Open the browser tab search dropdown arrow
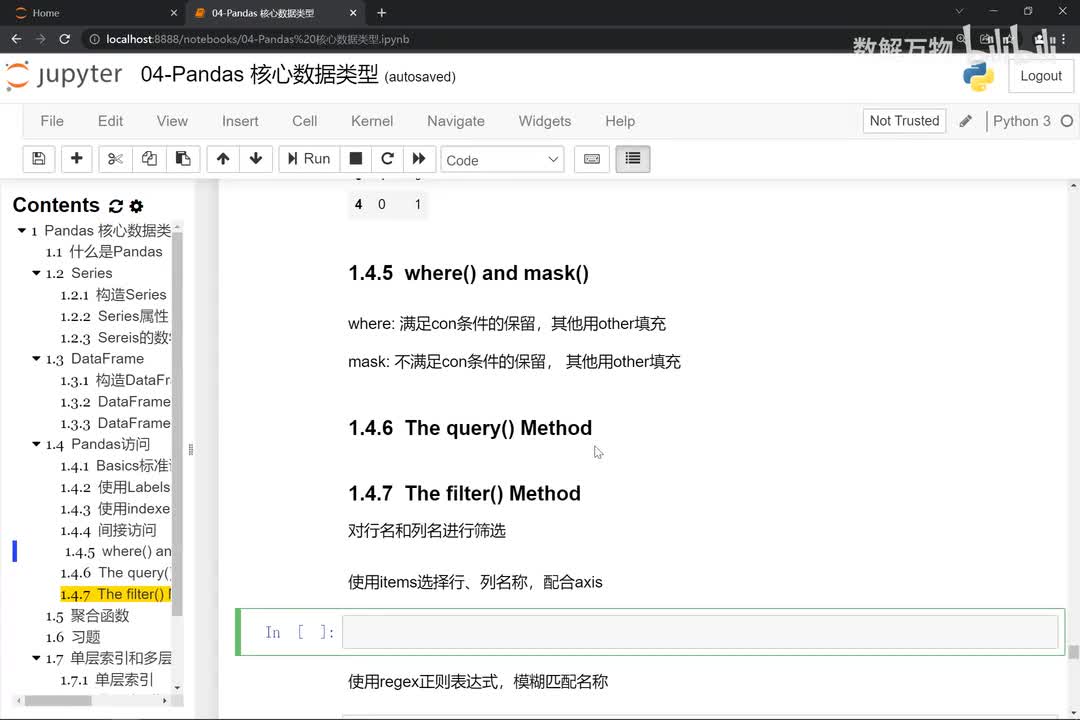 click(959, 12)
